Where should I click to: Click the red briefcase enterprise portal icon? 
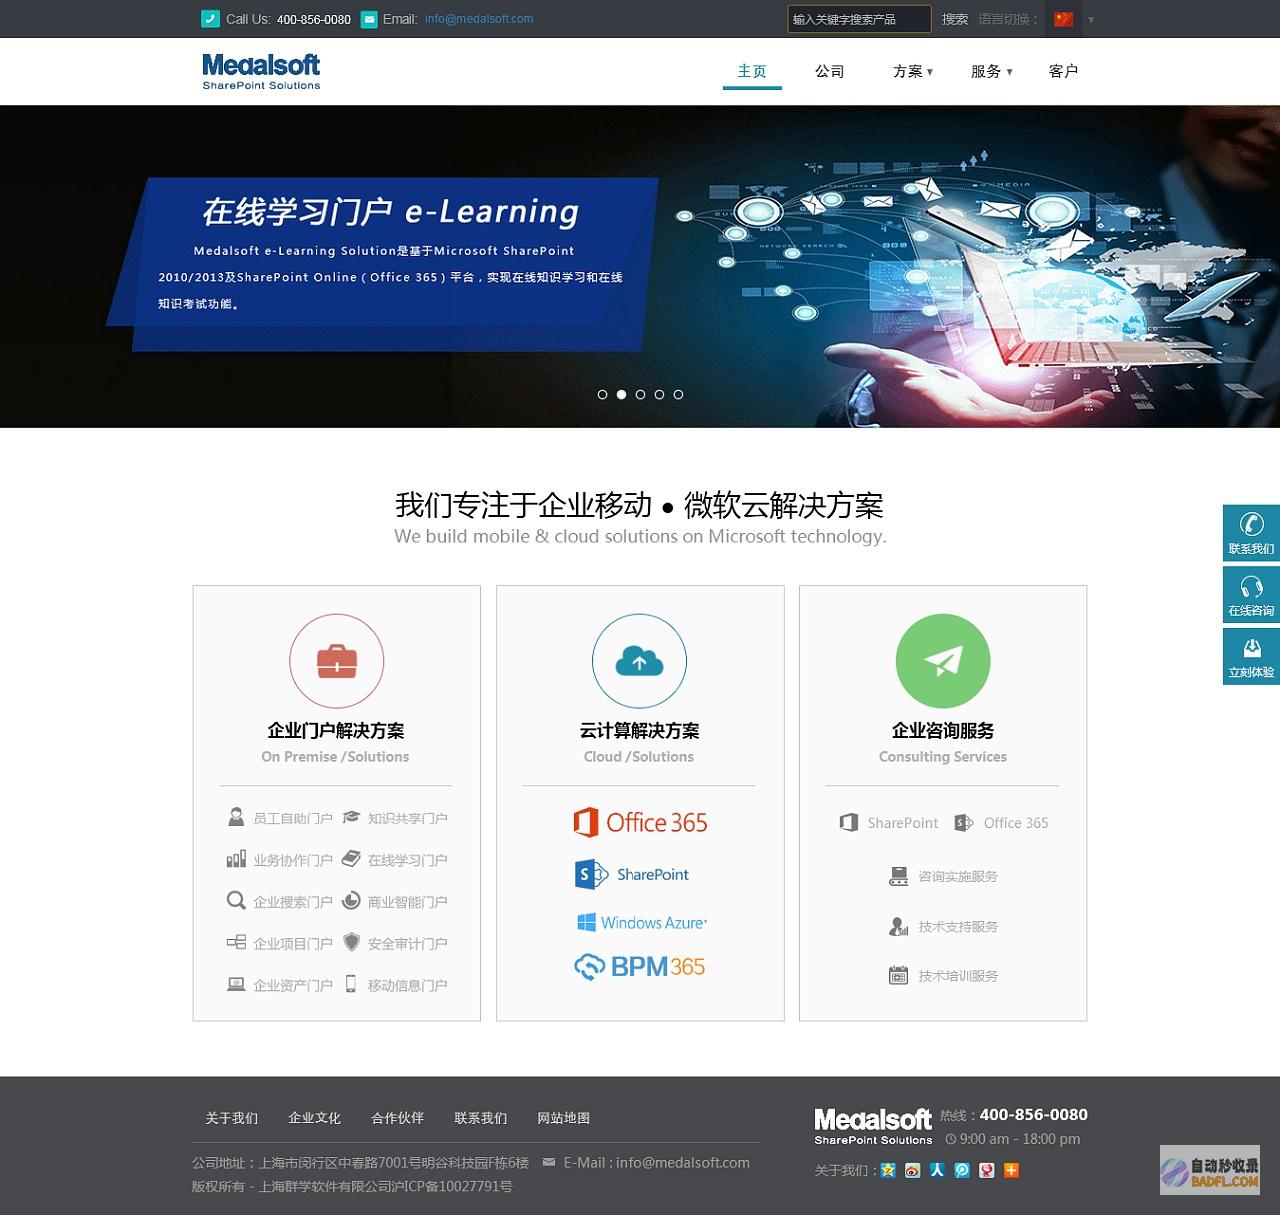click(337, 661)
